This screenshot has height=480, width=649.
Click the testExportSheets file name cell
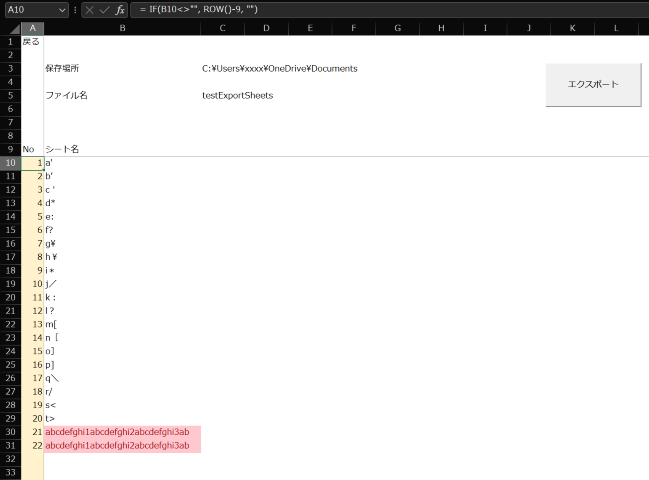pyautogui.click(x=238, y=96)
